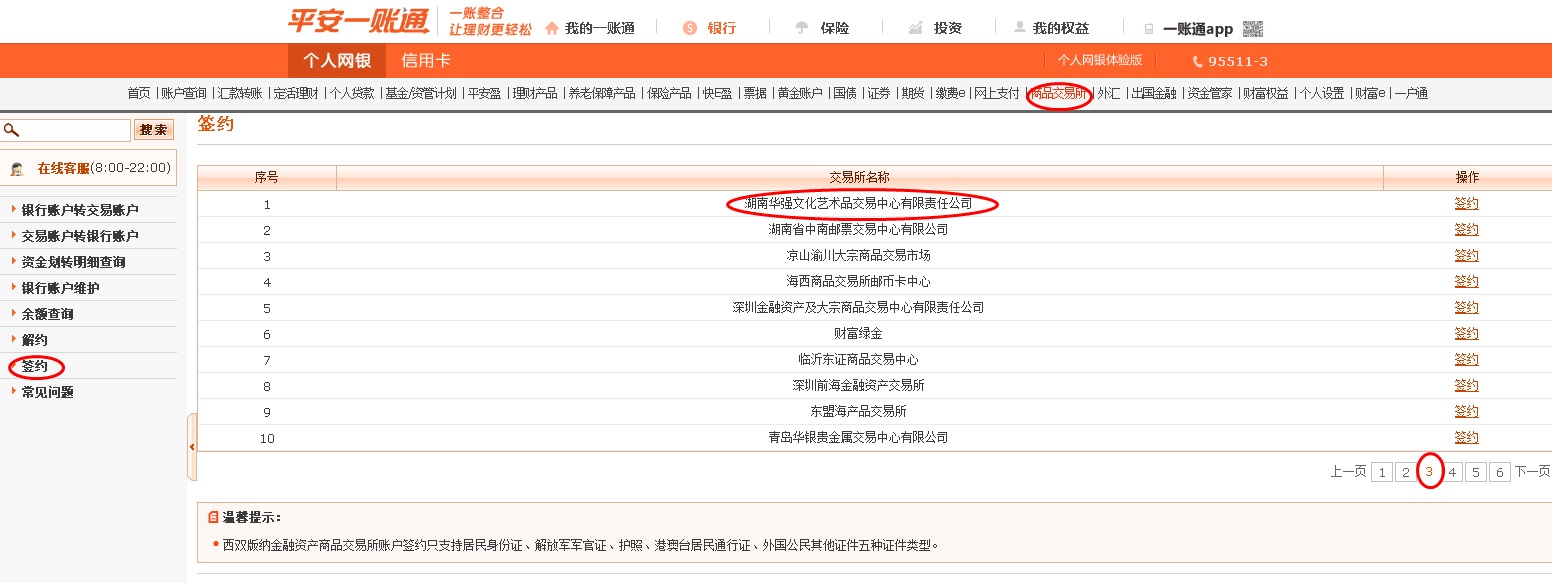The height and width of the screenshot is (583, 1552).
Task: Open 出国金融 in the navigation bar
Action: pyautogui.click(x=1153, y=94)
